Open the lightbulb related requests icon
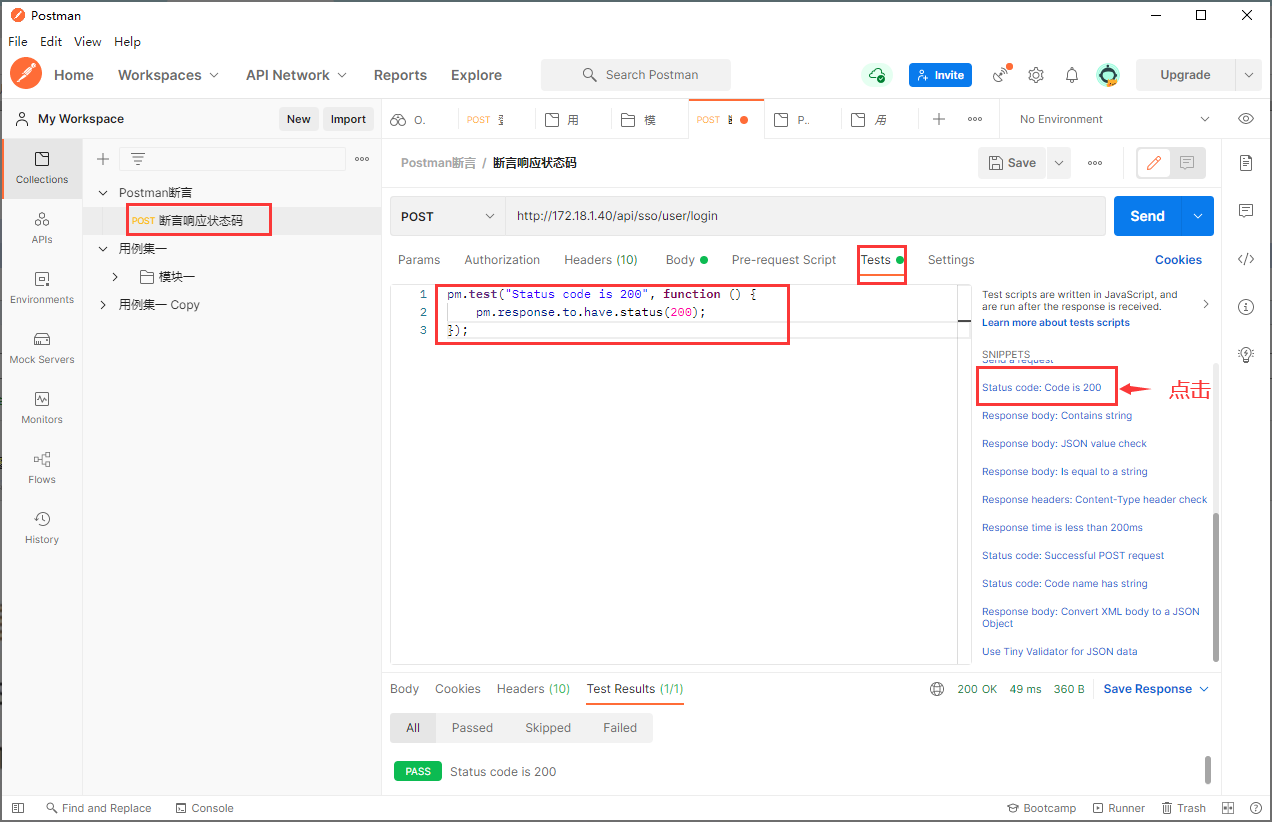 click(1246, 353)
